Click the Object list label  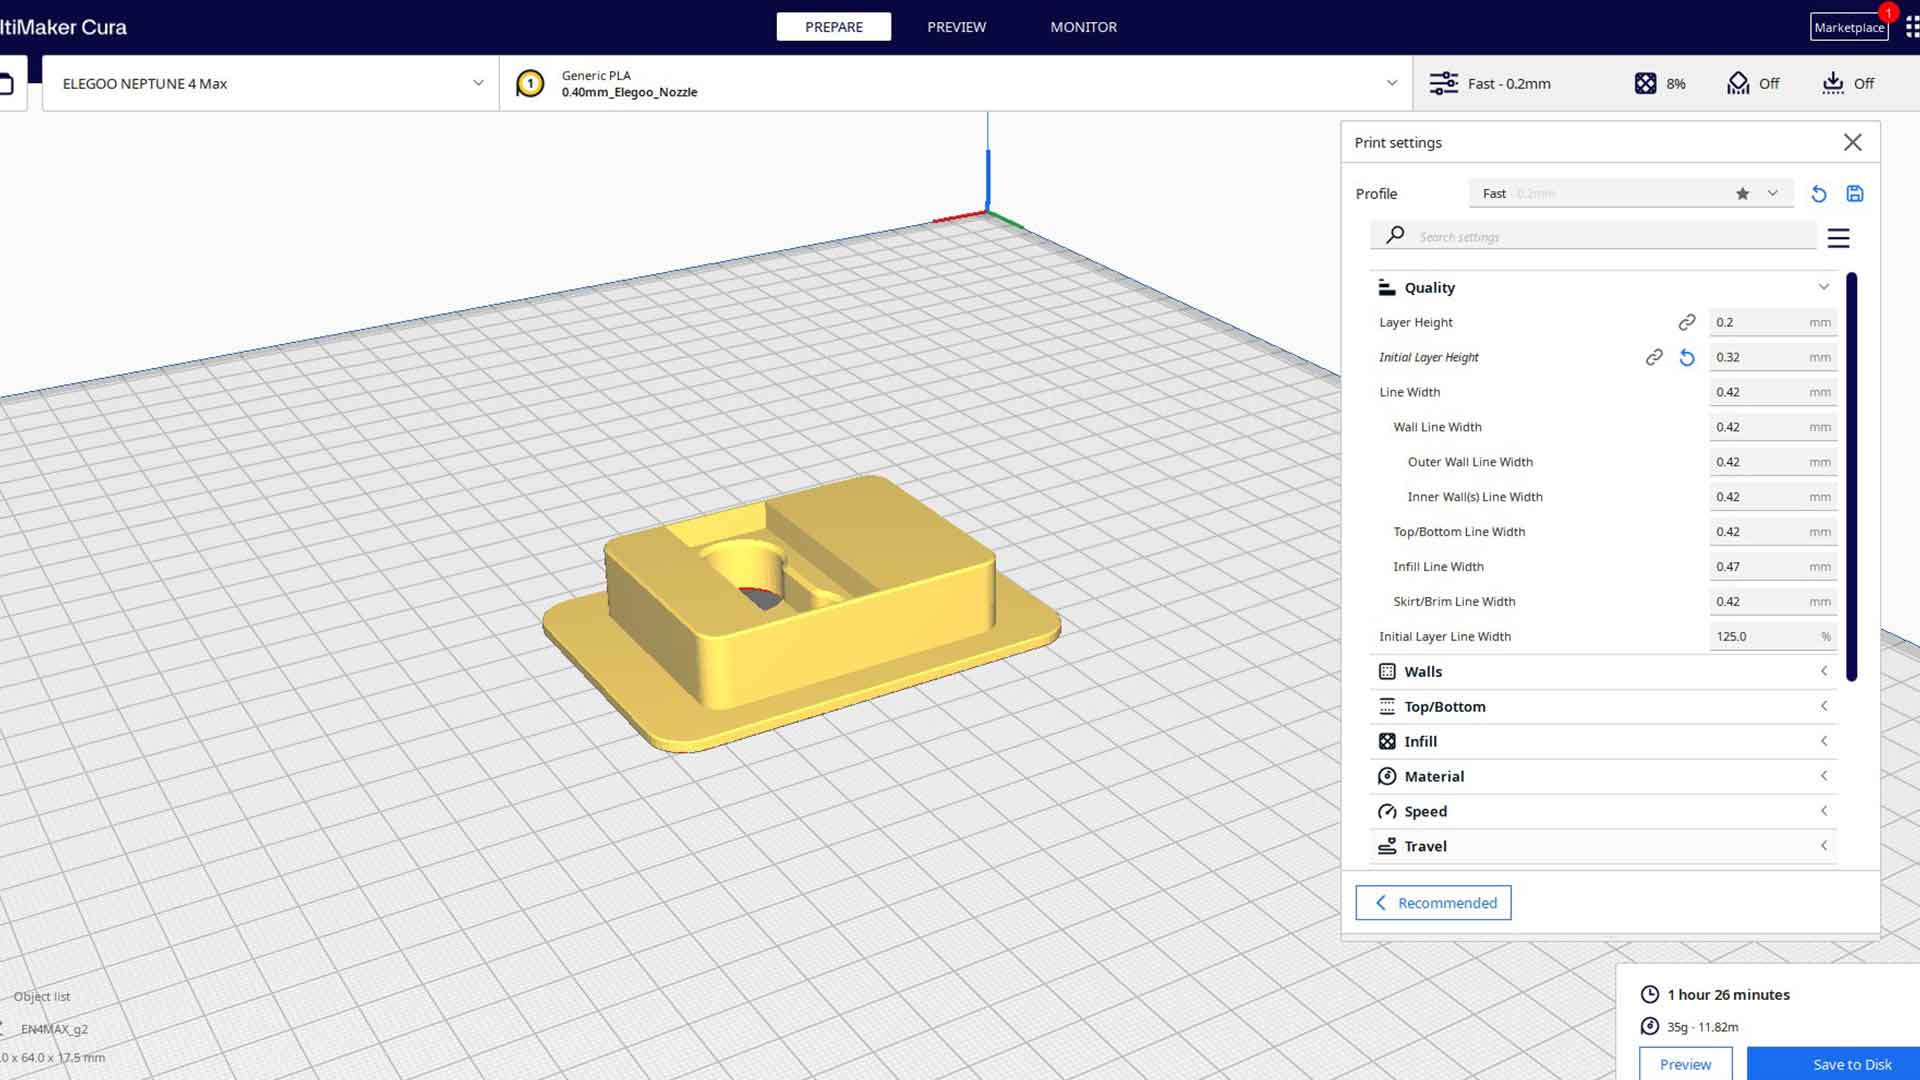tap(42, 997)
